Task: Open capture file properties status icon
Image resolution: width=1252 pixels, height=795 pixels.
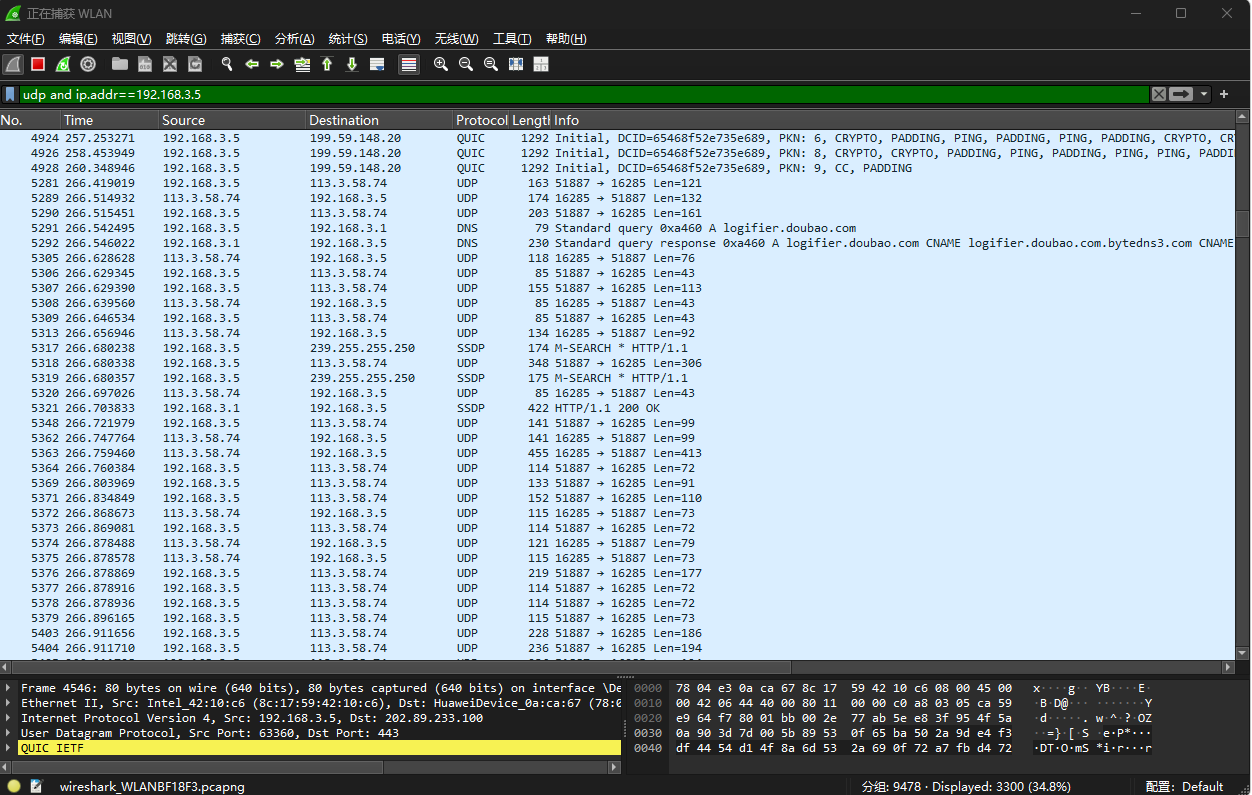Action: [37, 786]
